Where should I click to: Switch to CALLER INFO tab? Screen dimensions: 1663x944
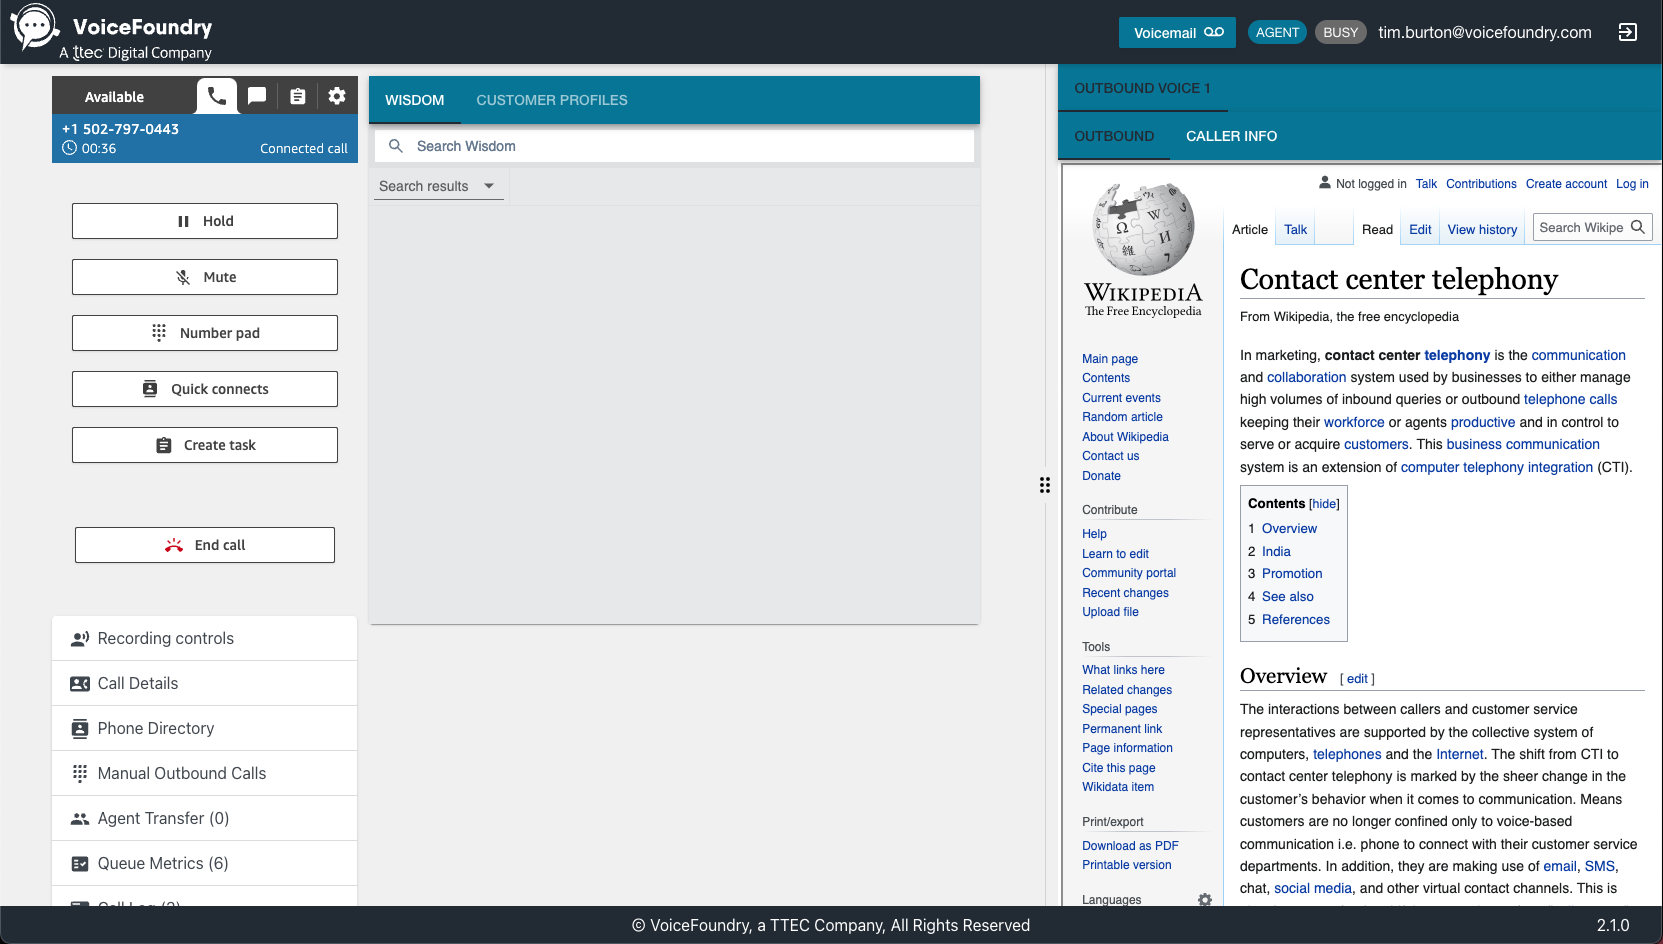[x=1231, y=136]
